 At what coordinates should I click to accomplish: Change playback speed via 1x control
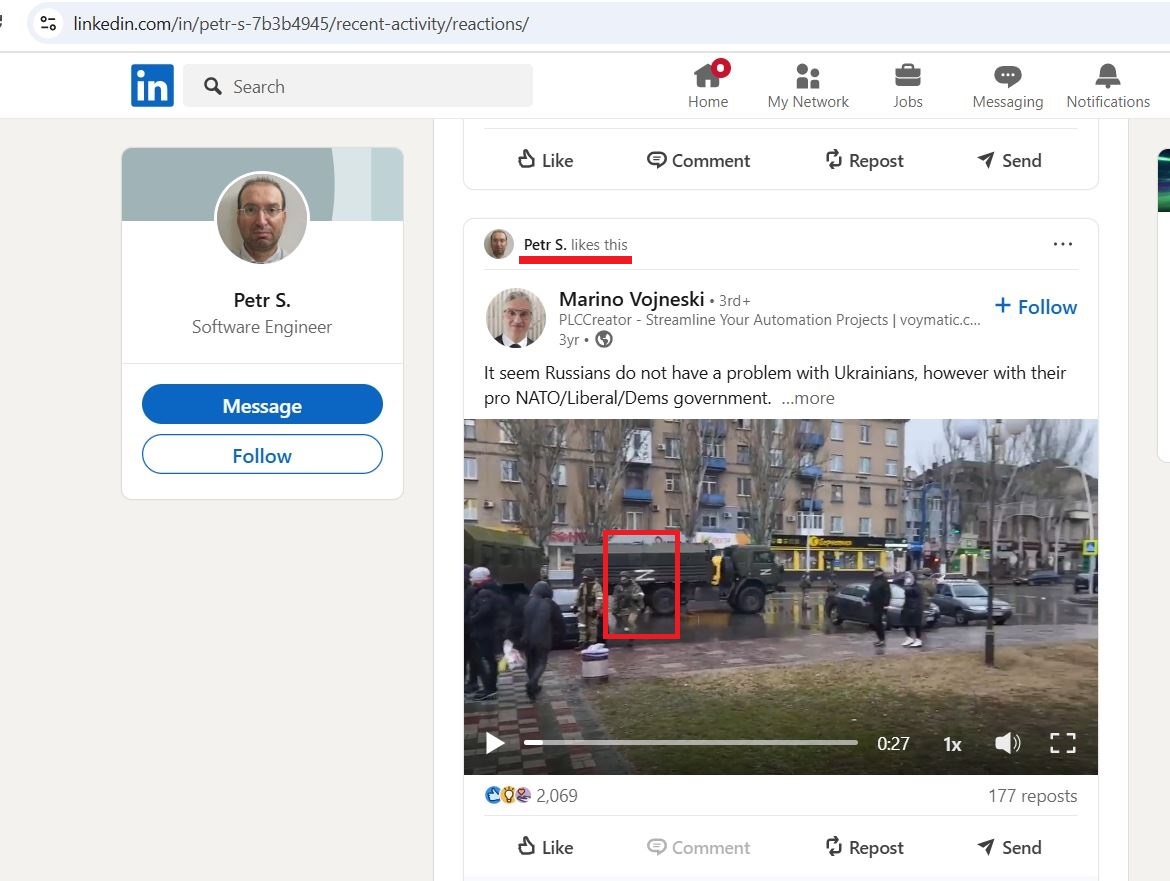pos(952,744)
